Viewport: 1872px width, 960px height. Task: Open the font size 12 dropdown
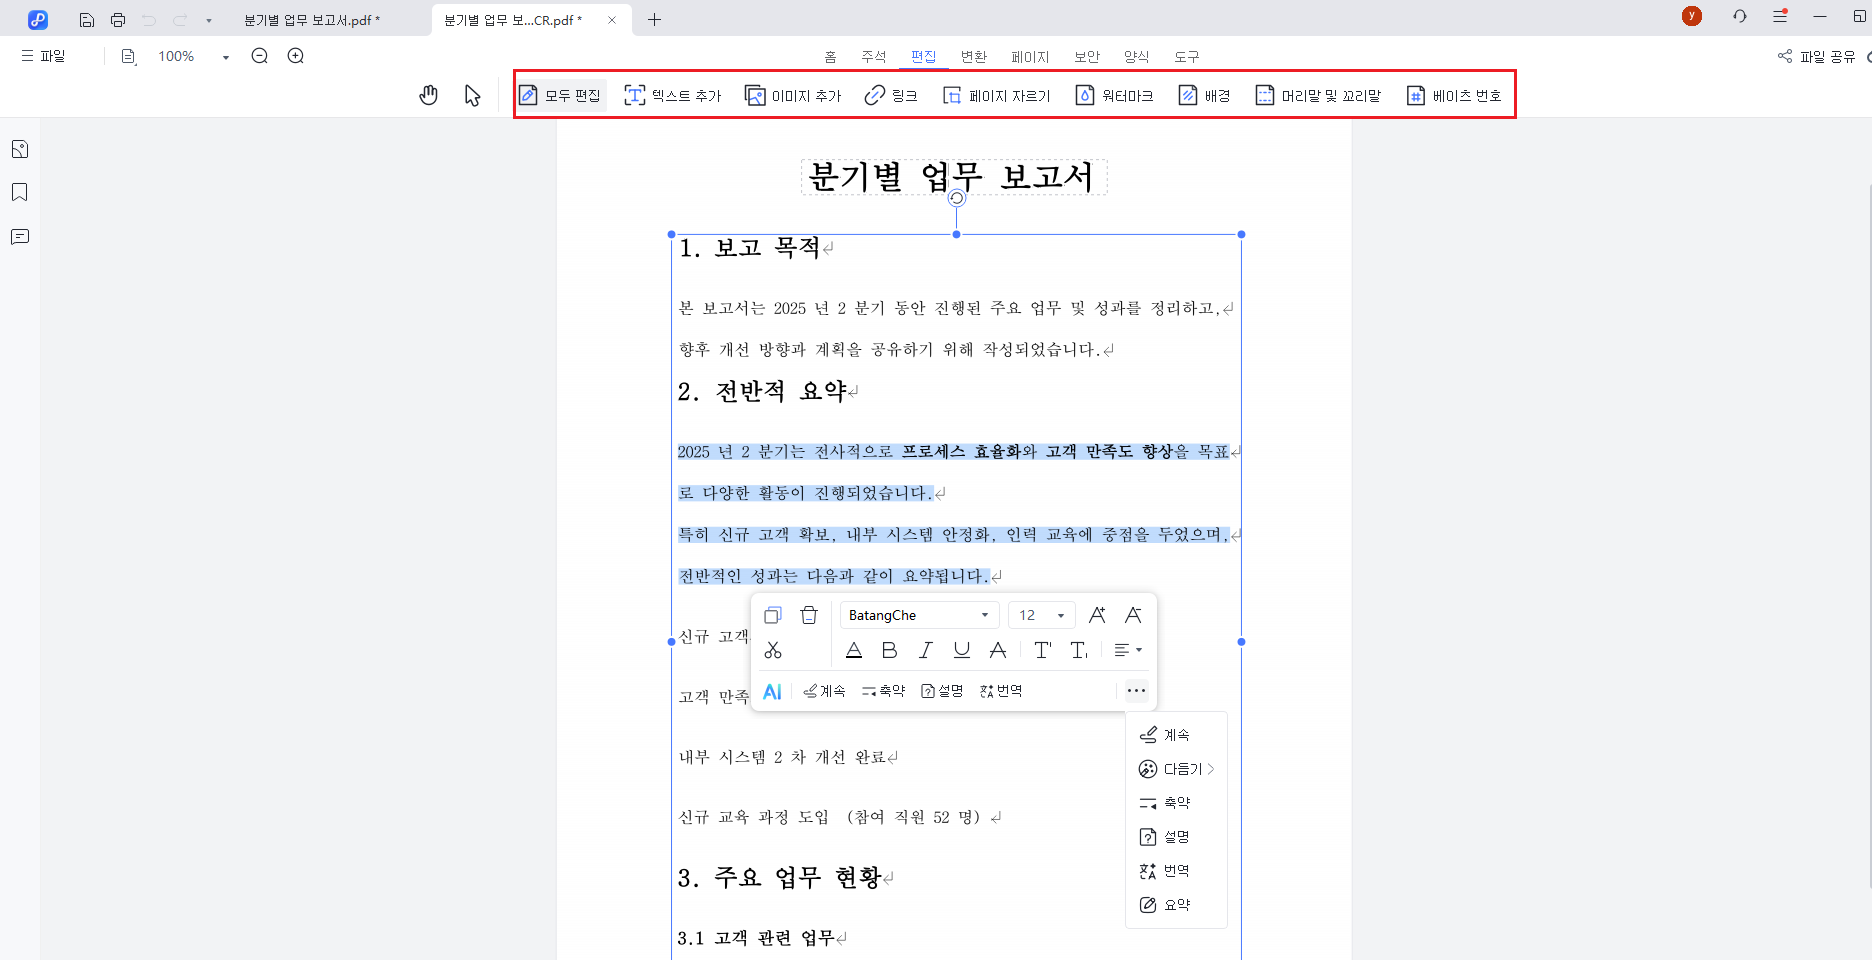click(1040, 614)
